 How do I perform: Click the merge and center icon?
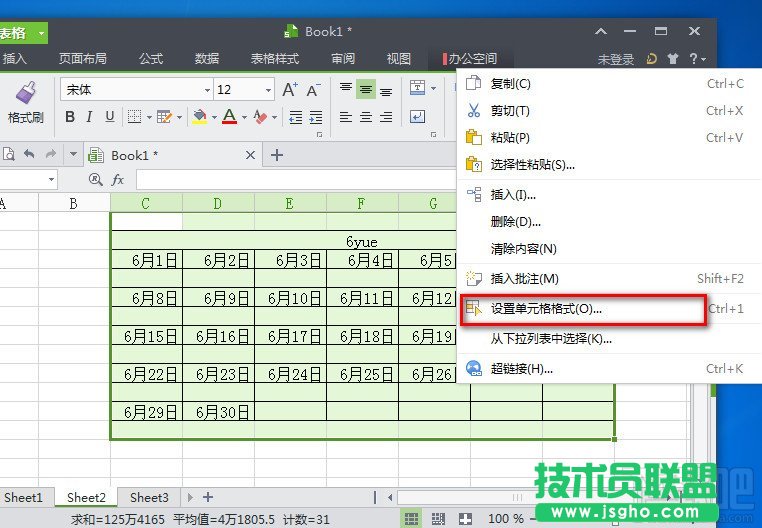coord(417,88)
